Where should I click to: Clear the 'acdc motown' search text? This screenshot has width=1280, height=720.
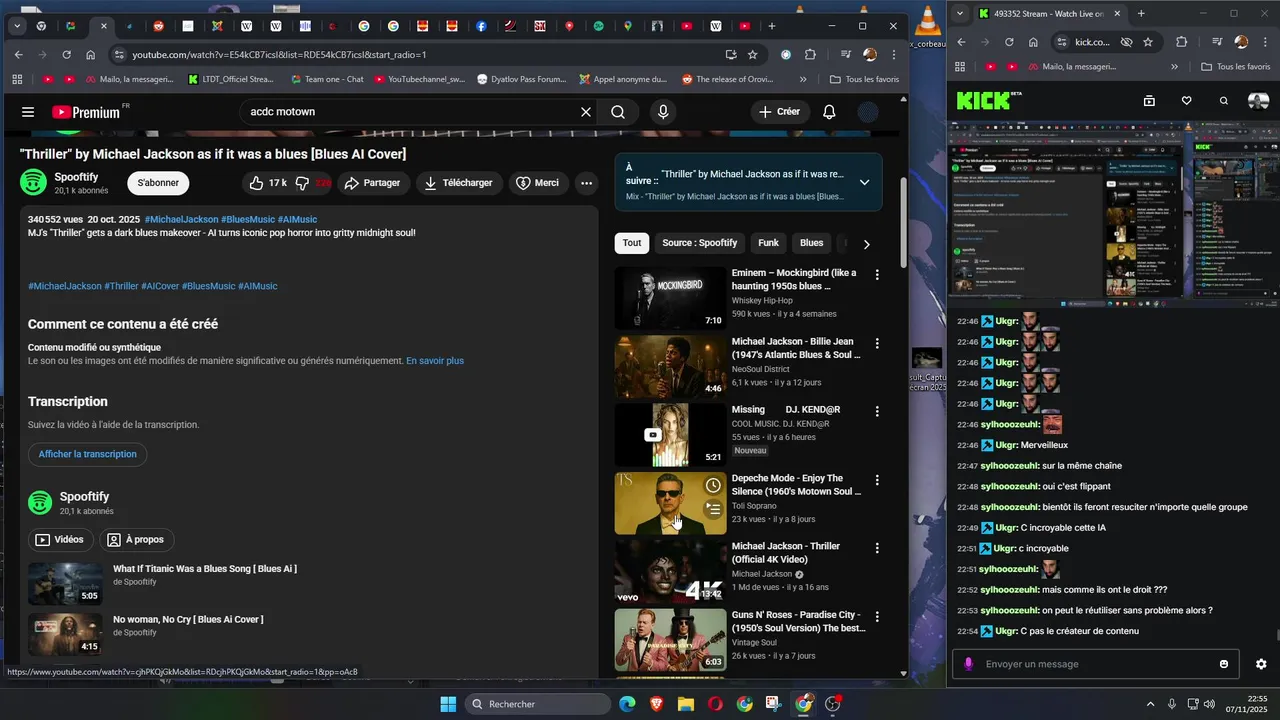pos(586,112)
